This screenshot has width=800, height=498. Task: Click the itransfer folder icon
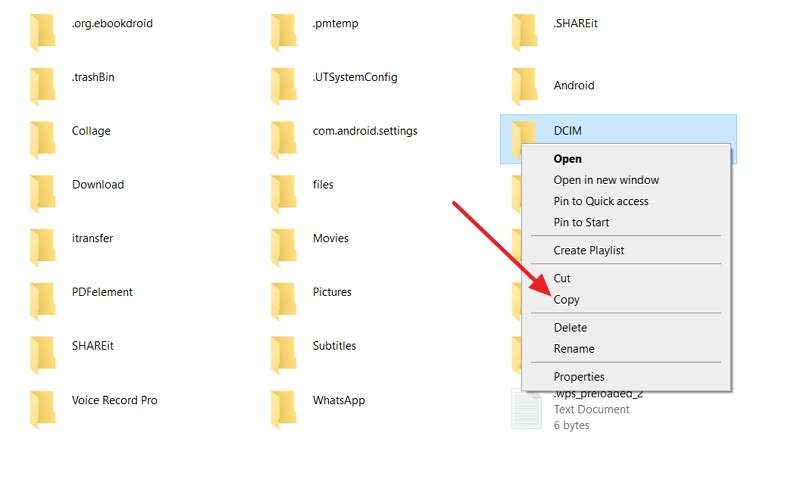(43, 247)
